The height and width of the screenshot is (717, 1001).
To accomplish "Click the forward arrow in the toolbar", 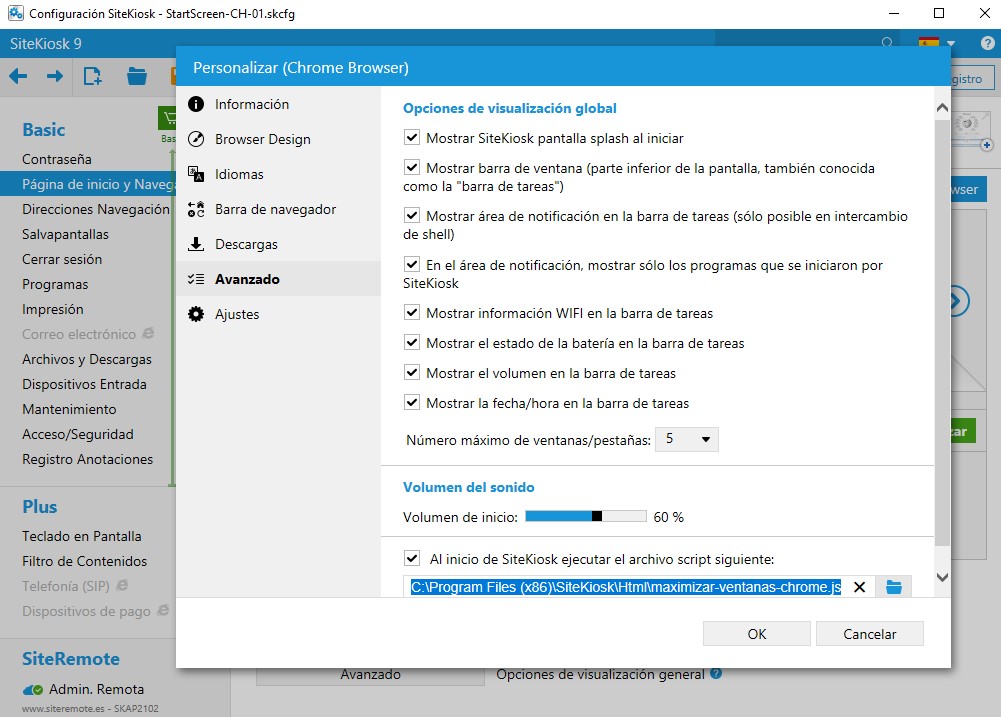I will coord(55,76).
